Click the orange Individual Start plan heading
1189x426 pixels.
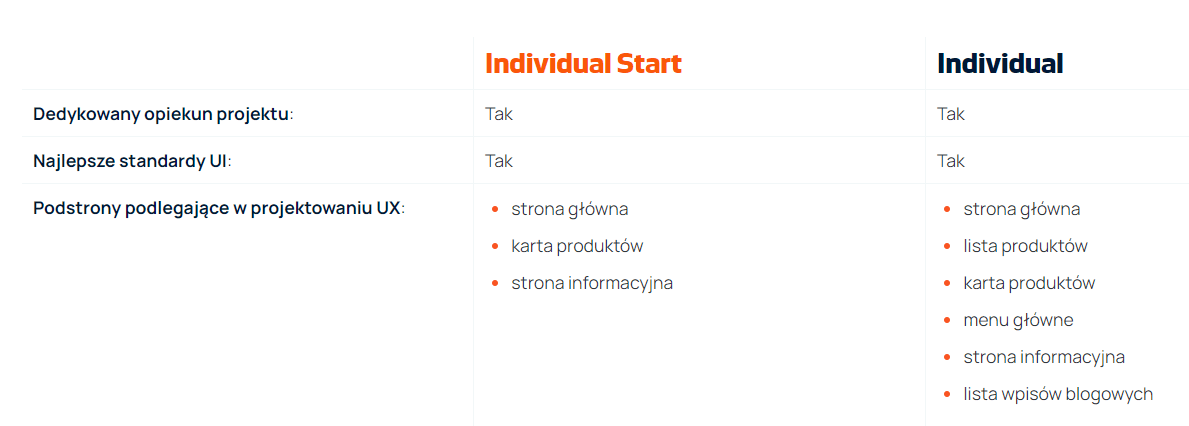click(x=583, y=64)
